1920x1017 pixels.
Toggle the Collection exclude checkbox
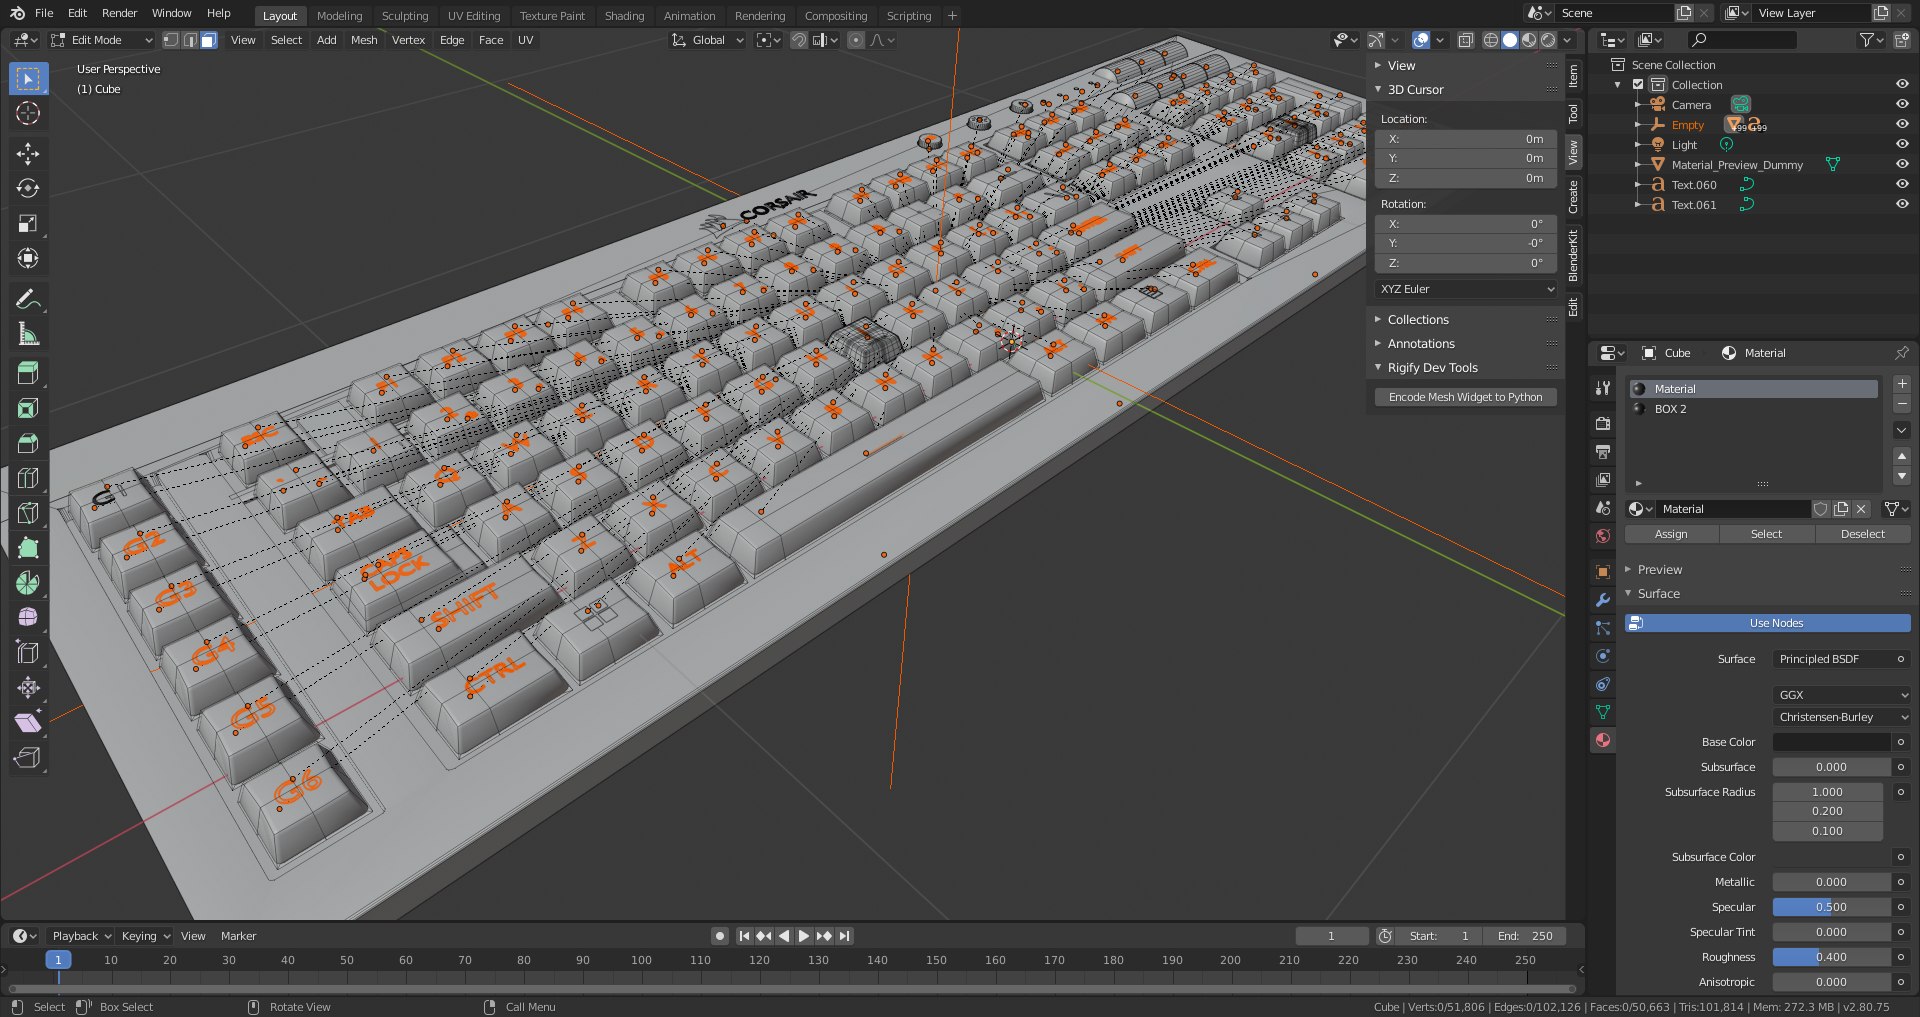[1638, 85]
